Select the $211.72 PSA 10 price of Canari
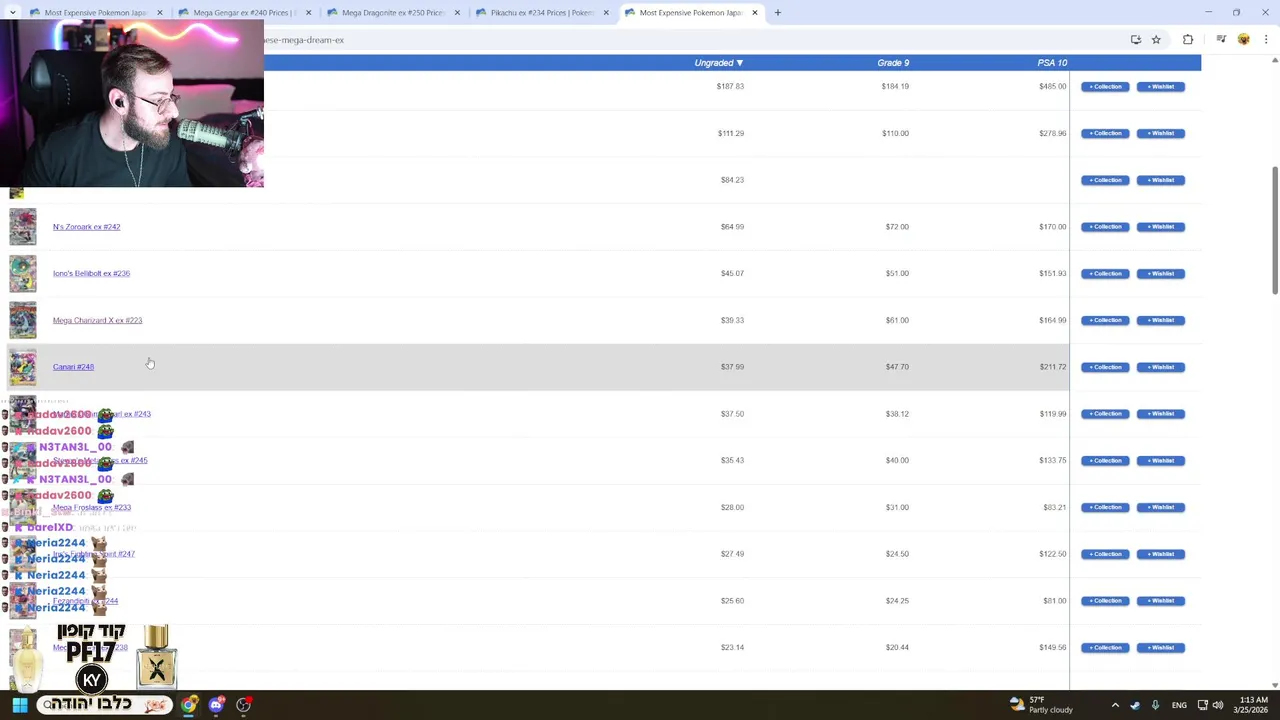This screenshot has height=720, width=1280. (1052, 367)
